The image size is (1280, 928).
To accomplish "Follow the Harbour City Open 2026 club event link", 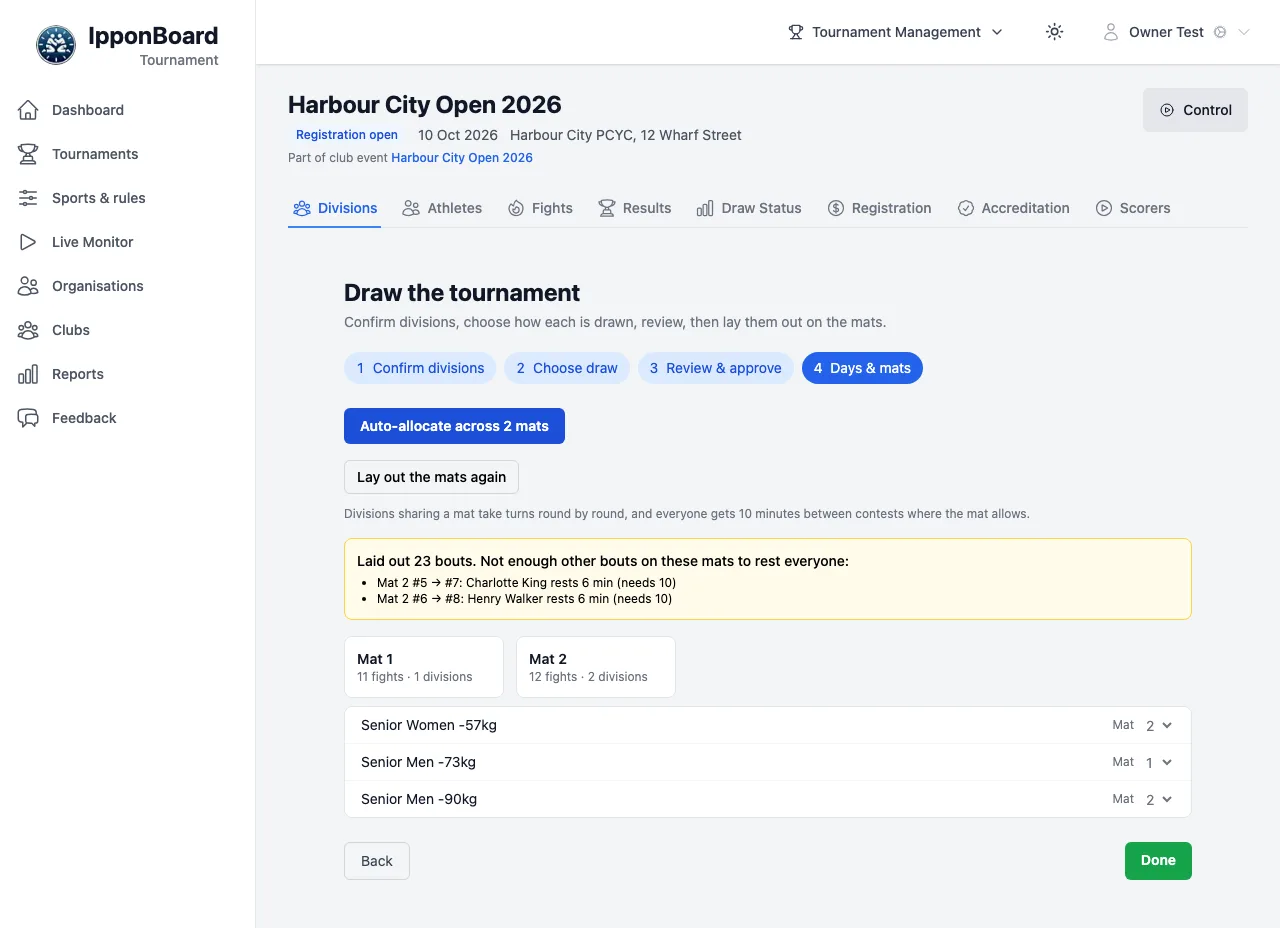I will click(462, 158).
